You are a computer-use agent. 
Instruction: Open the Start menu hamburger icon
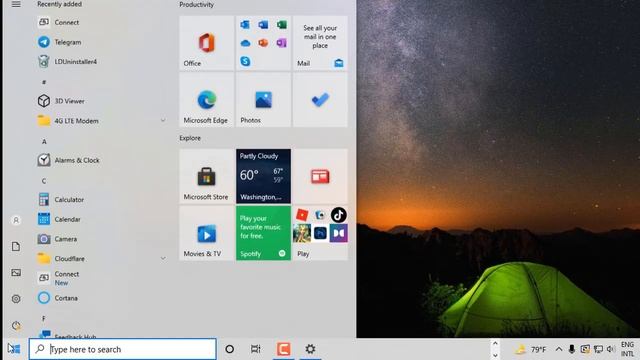coord(16,4)
